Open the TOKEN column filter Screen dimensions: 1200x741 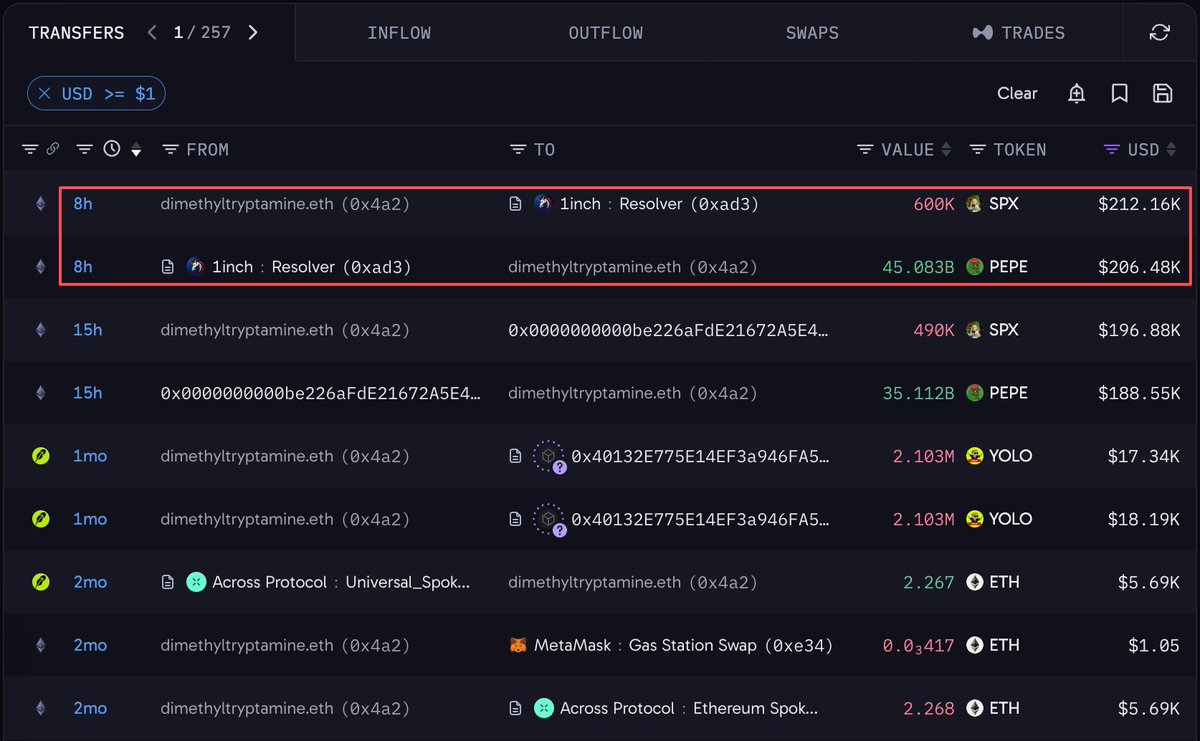click(978, 149)
